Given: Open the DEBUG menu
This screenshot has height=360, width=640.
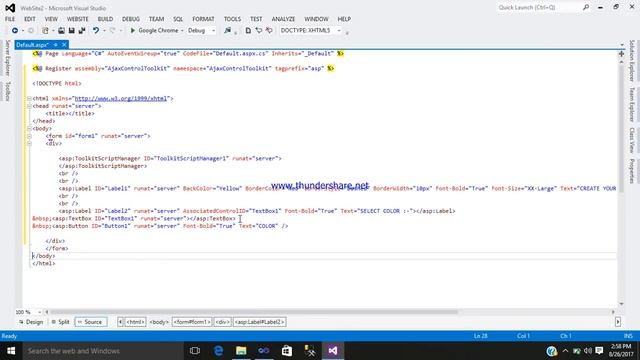Looking at the screenshot, I should (131, 19).
